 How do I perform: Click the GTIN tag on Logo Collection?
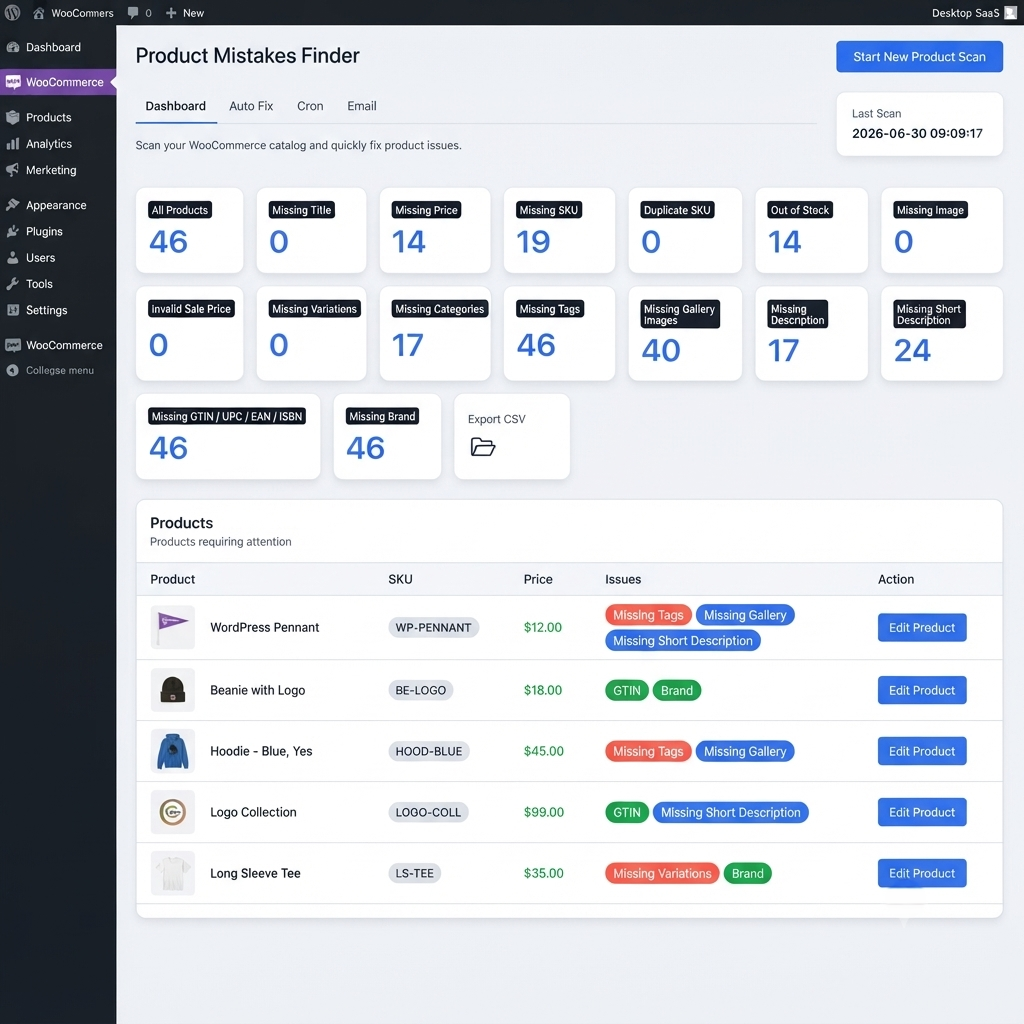click(x=626, y=812)
